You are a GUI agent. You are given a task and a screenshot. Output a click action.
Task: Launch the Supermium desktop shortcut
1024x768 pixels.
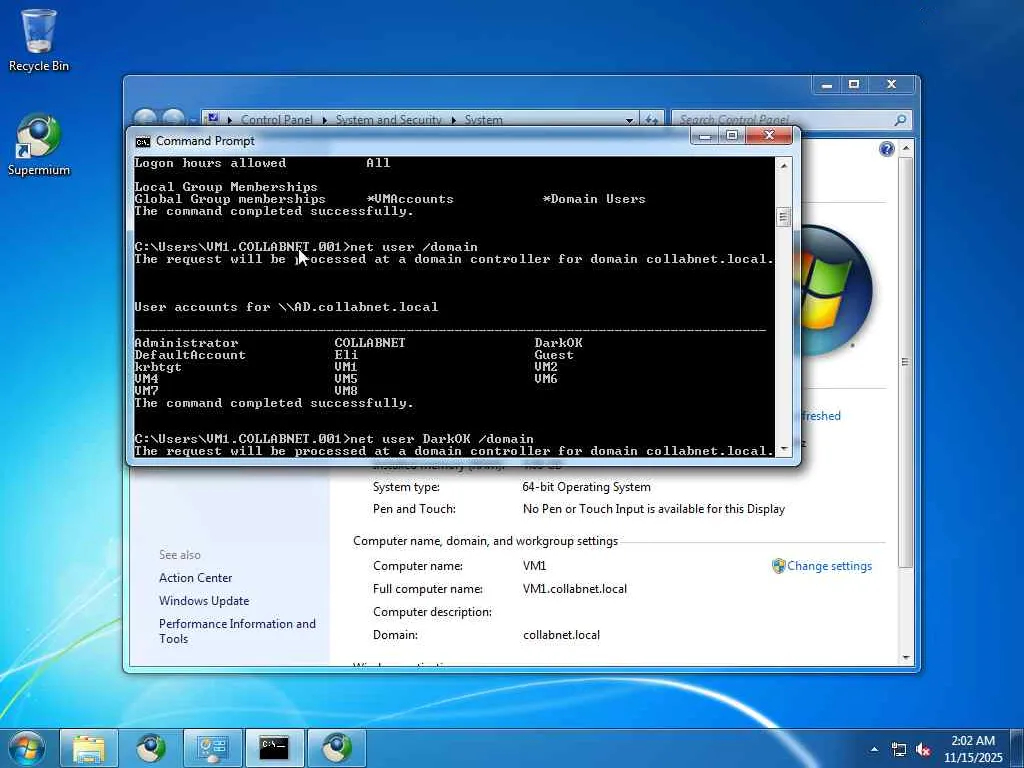(x=39, y=145)
